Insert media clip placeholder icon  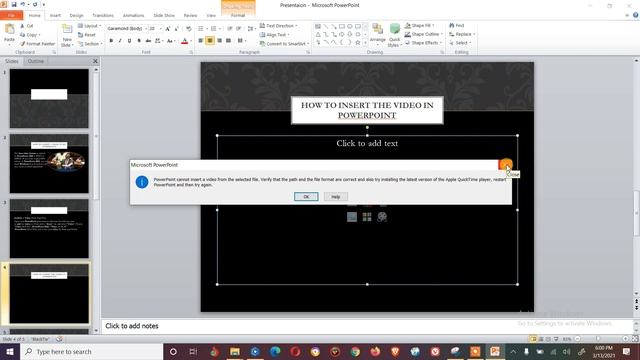coord(382,217)
